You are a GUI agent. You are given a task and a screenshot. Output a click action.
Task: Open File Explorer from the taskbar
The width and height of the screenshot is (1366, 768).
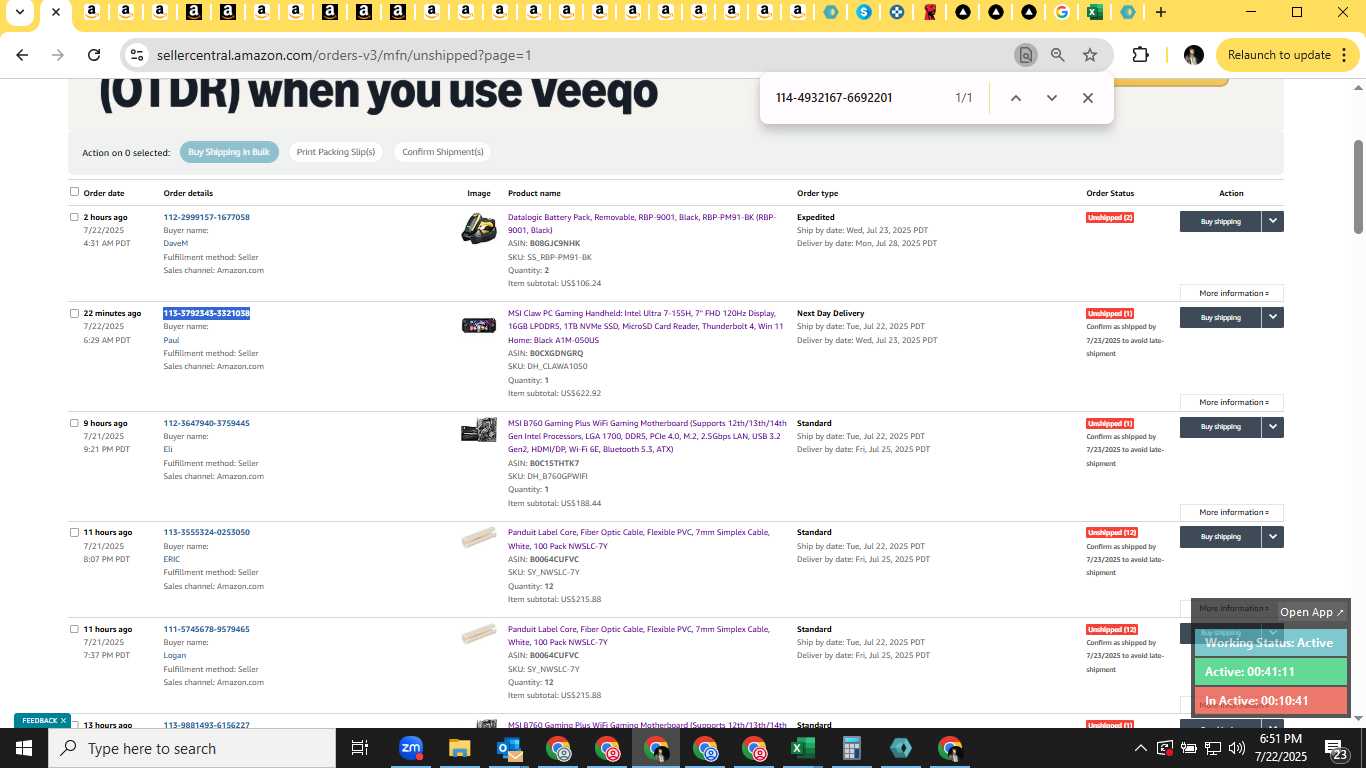[x=459, y=748]
